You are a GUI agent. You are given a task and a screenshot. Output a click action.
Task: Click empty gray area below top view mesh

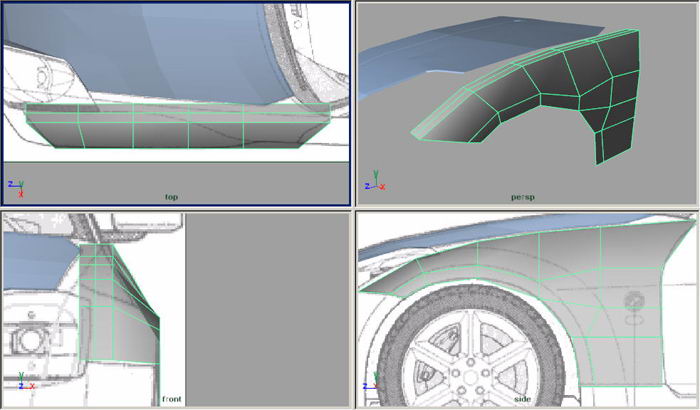point(170,175)
